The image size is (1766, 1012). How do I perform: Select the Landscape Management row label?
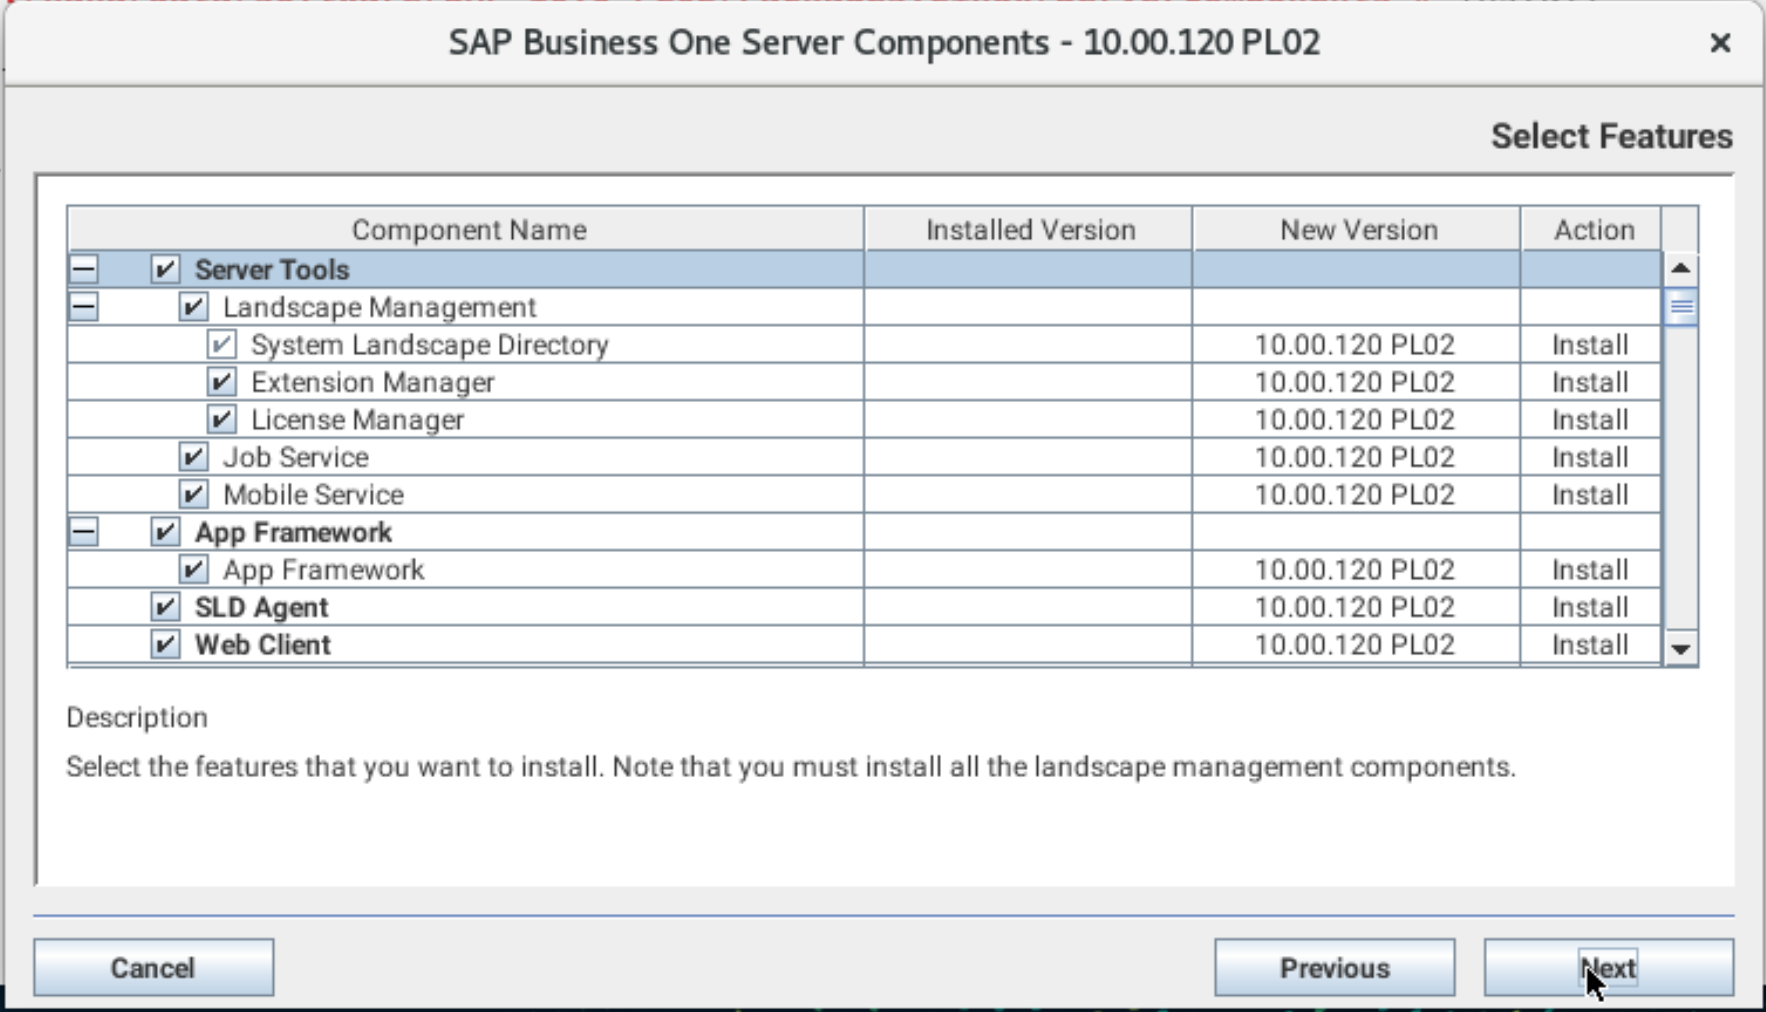click(x=379, y=307)
